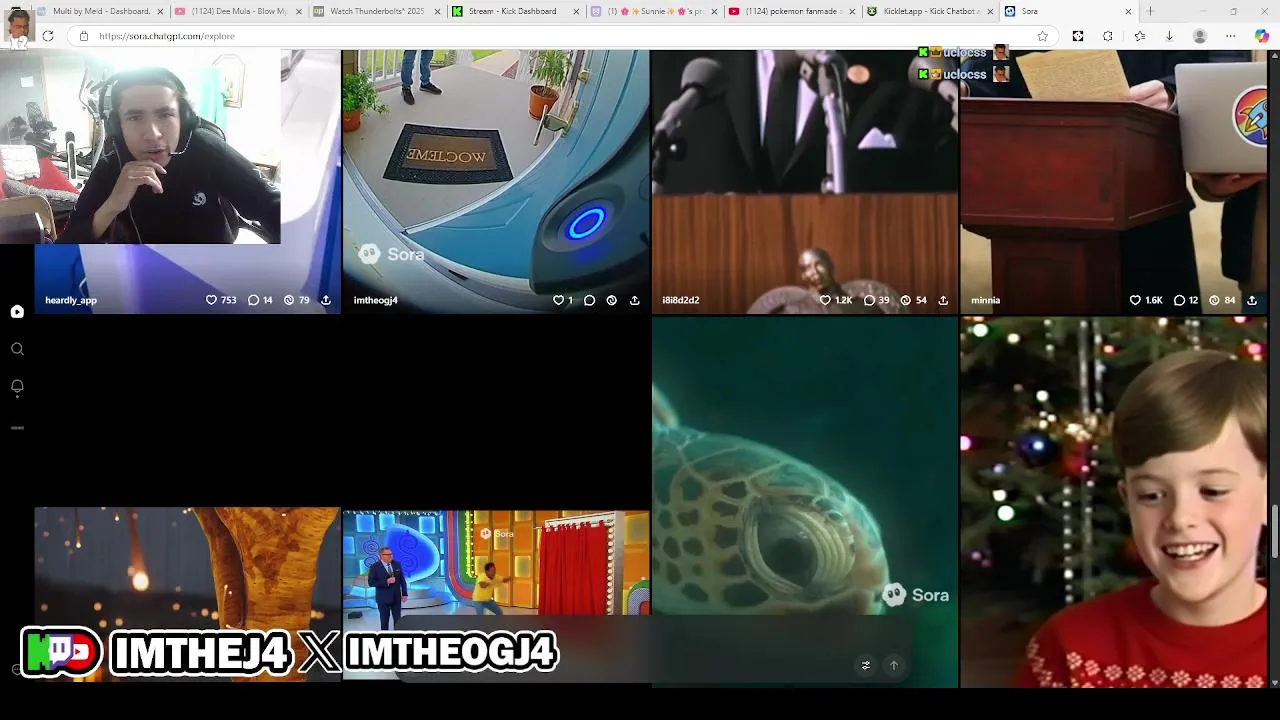Click the page vertical scrollbar thumb
The width and height of the screenshot is (1280, 720).
pyautogui.click(x=1274, y=532)
